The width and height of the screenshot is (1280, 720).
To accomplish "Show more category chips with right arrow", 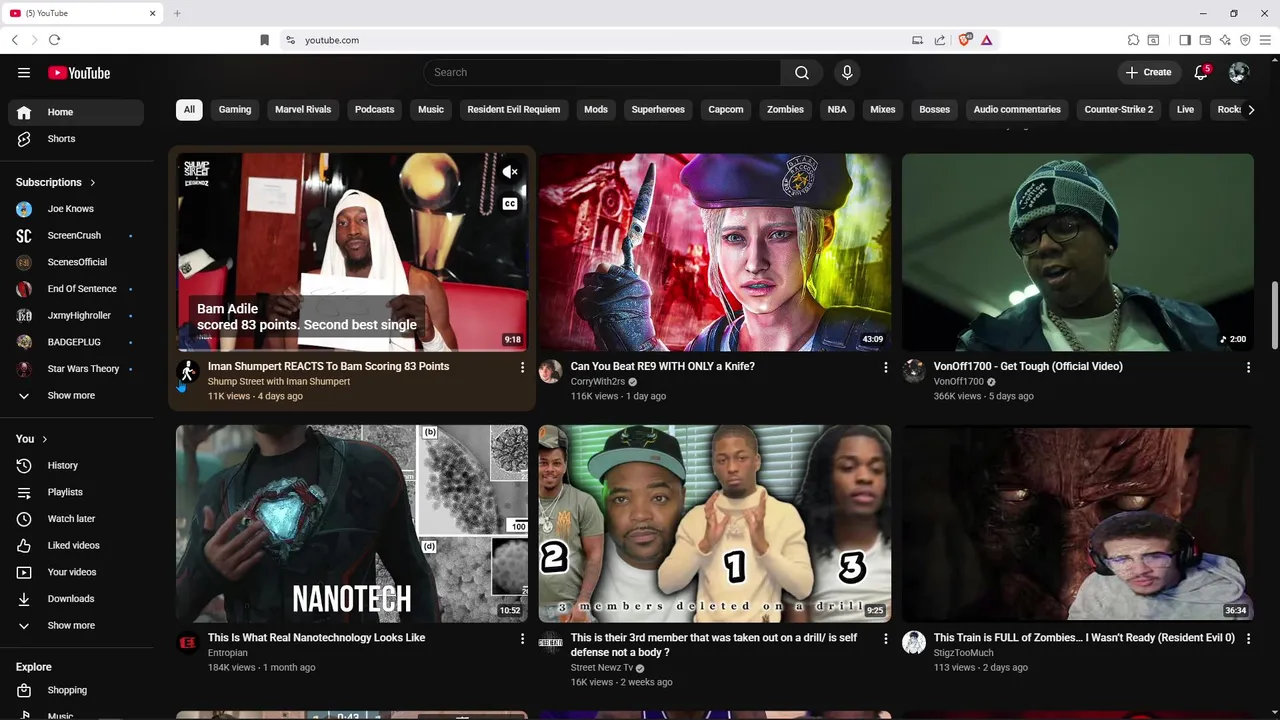I will click(x=1251, y=110).
